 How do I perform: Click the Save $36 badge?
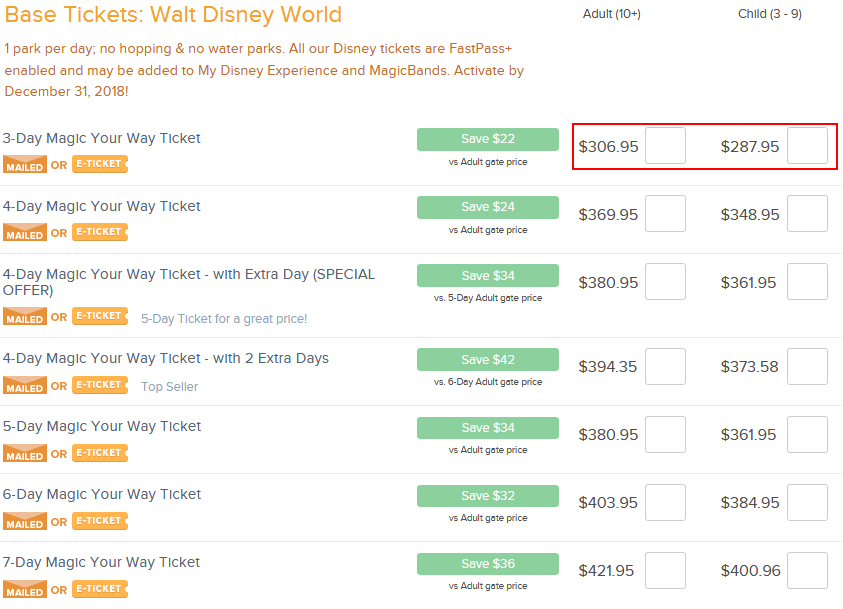[488, 564]
